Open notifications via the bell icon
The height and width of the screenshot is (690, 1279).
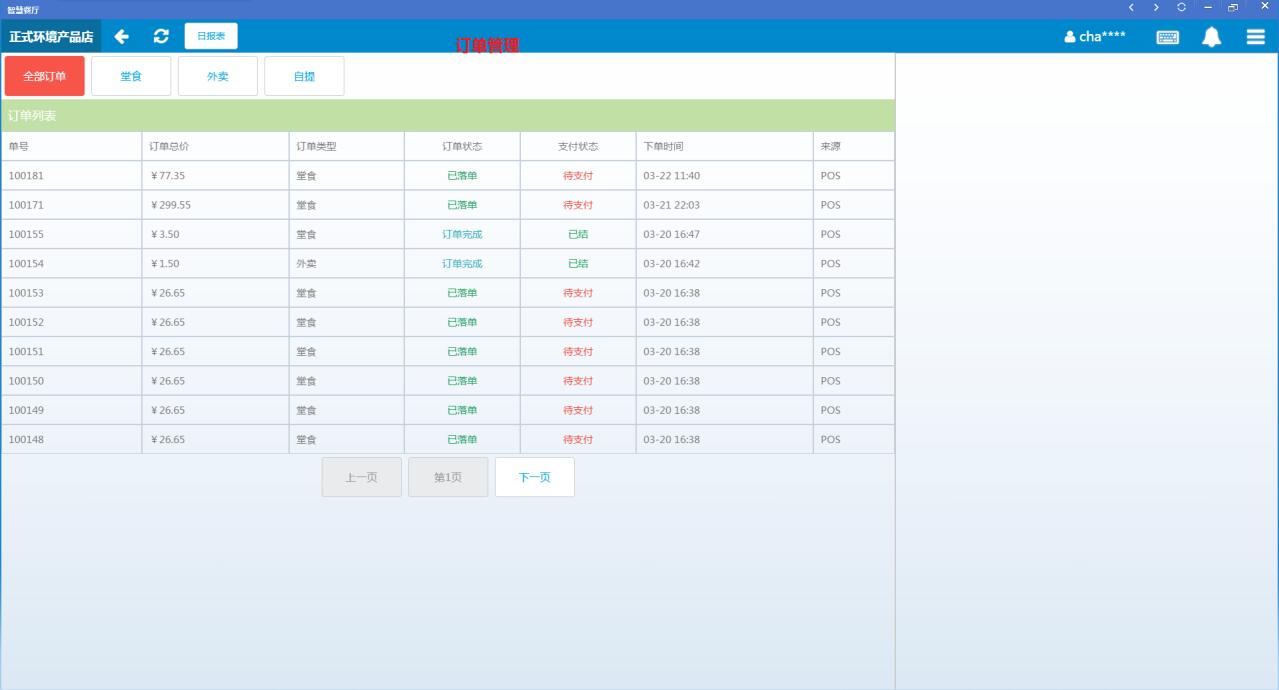pyautogui.click(x=1211, y=37)
